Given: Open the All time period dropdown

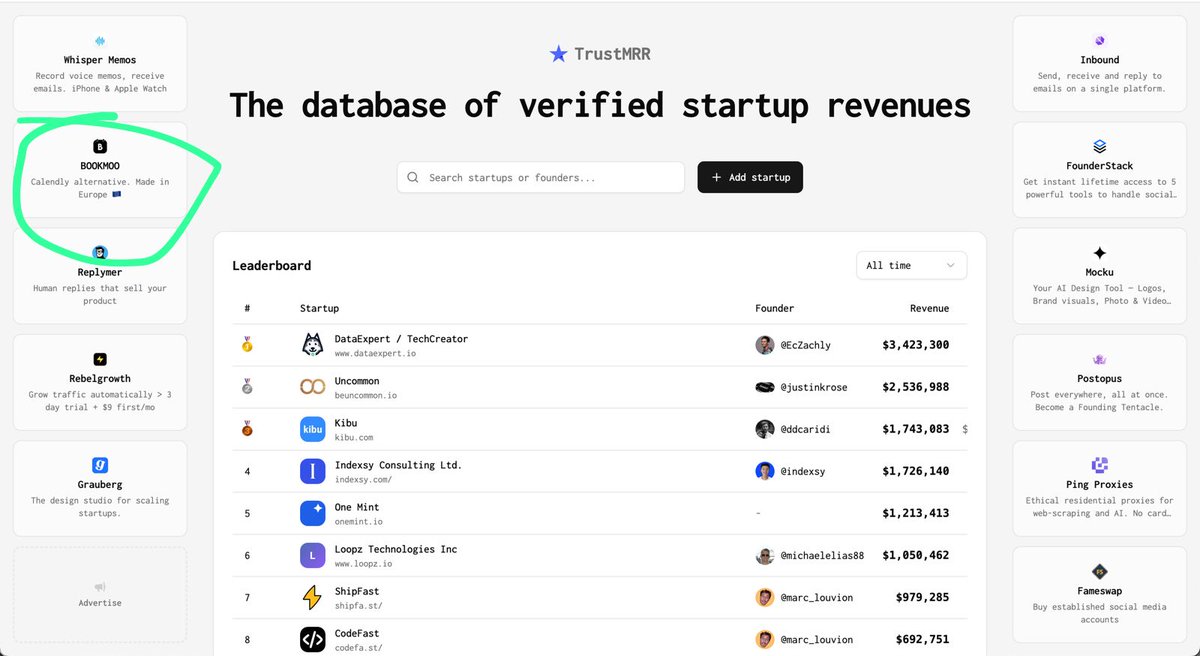Looking at the screenshot, I should pyautogui.click(x=911, y=265).
